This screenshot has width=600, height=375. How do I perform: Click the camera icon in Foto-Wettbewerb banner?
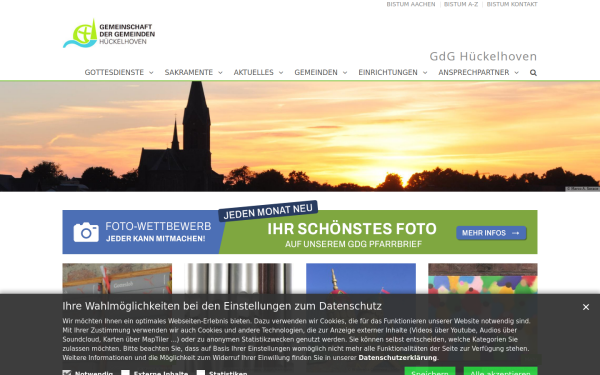[86, 232]
